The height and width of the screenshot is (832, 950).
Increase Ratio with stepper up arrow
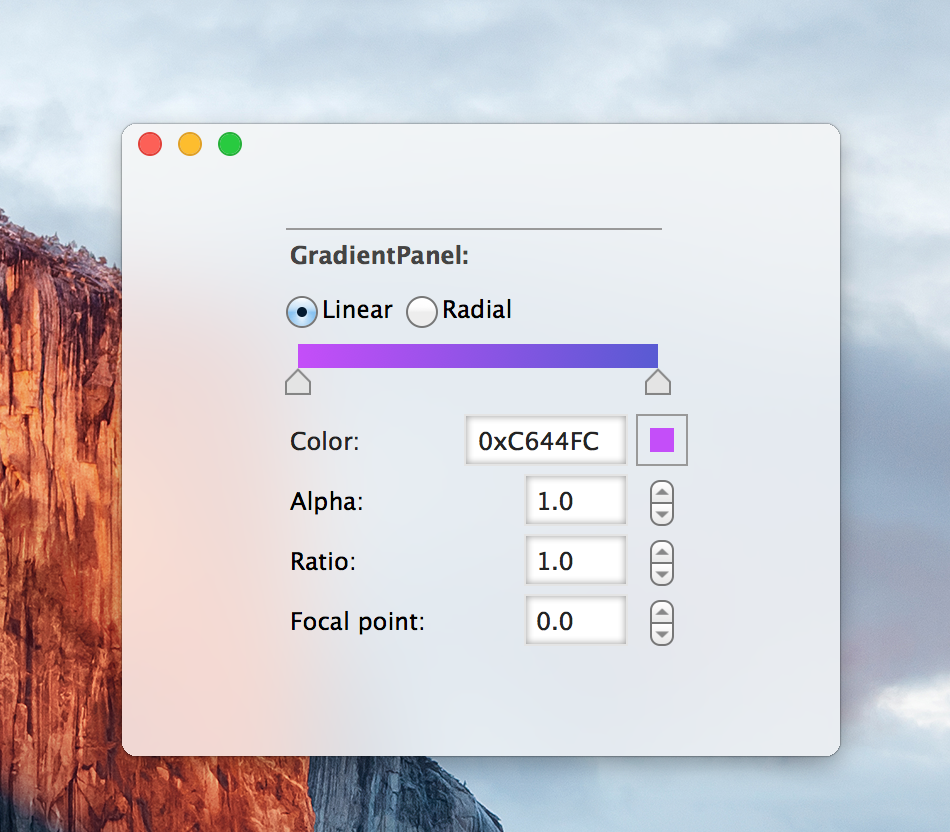coord(662,551)
